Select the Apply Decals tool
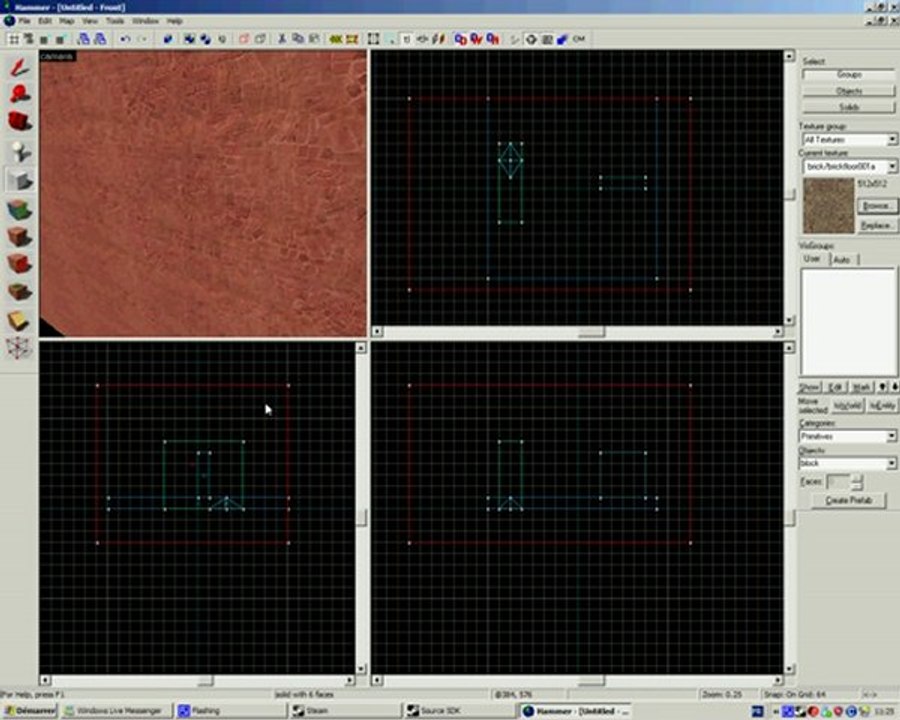Viewport: 900px width, 720px height. [19, 264]
